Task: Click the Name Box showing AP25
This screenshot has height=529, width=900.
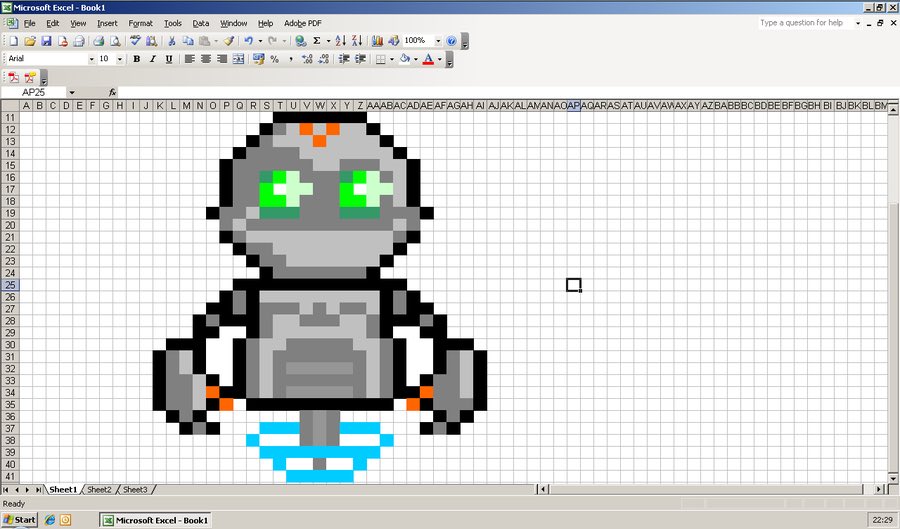Action: [x=33, y=92]
